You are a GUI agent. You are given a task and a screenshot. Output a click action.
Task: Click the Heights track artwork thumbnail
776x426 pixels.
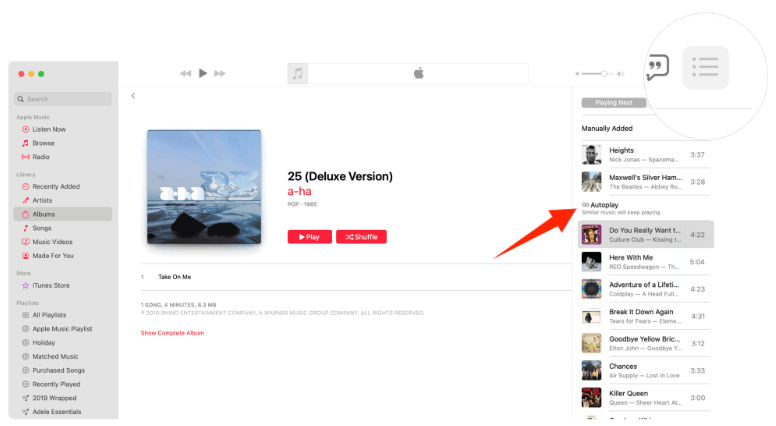point(591,155)
